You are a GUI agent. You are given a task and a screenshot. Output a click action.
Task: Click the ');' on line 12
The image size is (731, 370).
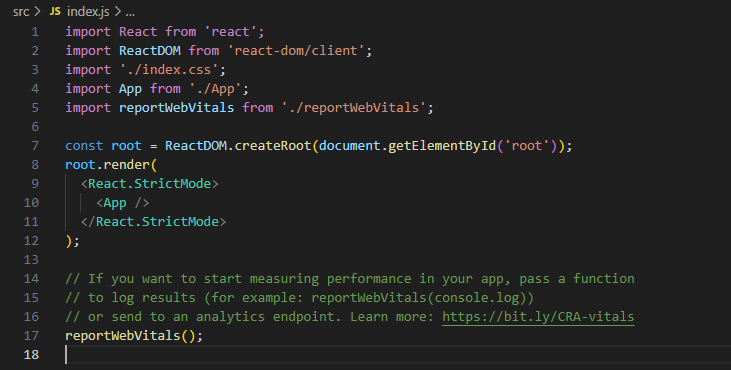tap(73, 241)
